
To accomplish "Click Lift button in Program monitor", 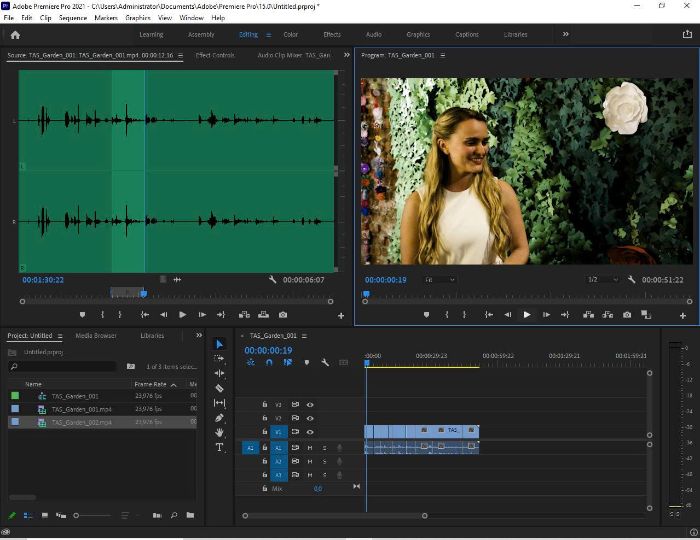I will [588, 315].
